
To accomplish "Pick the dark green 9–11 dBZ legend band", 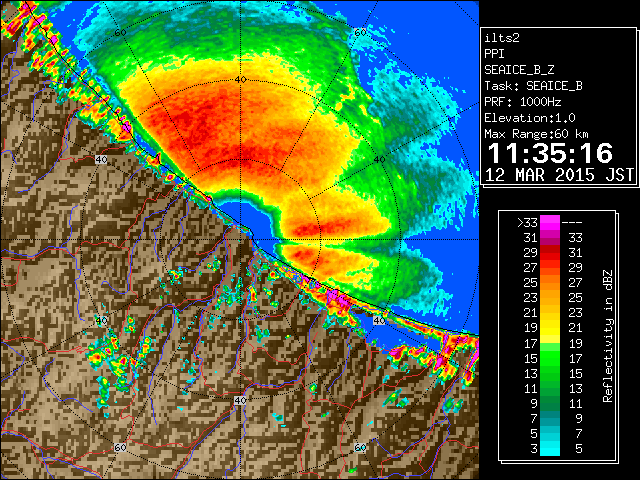I will pyautogui.click(x=550, y=403).
